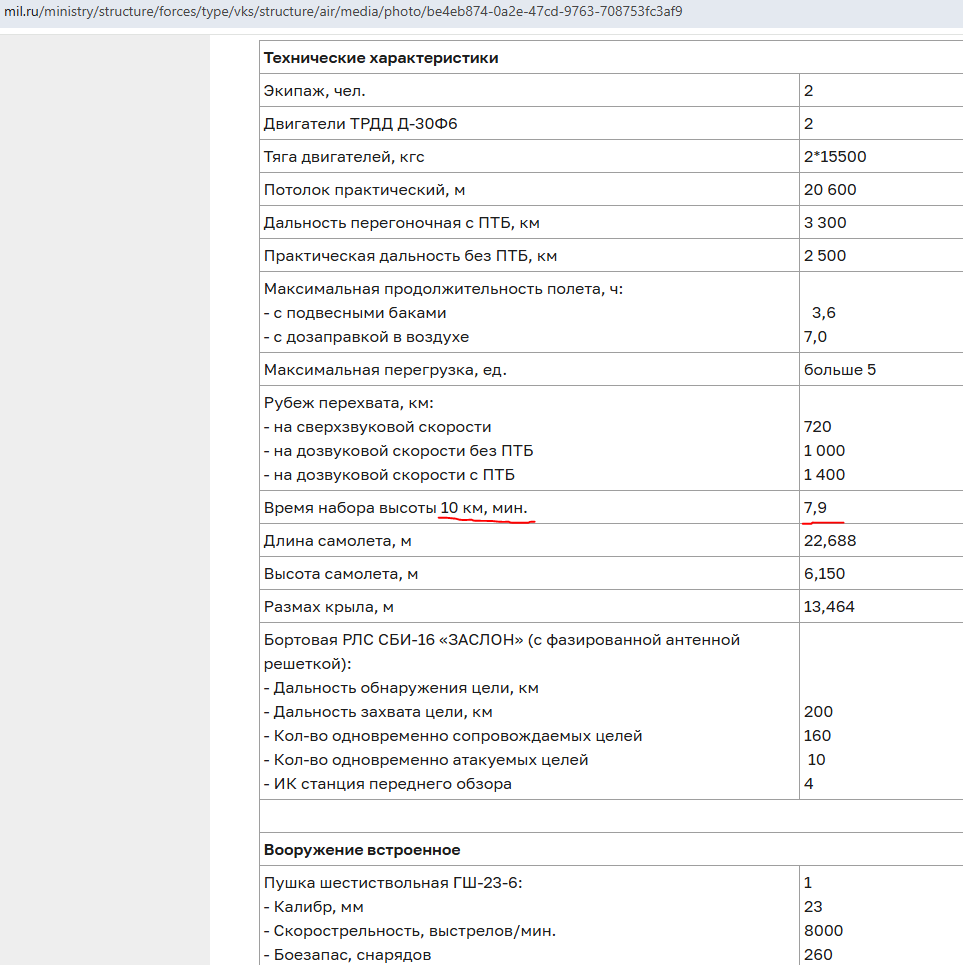Click '- ИК станция переднего обзора'
963x965 pixels.
388,785
